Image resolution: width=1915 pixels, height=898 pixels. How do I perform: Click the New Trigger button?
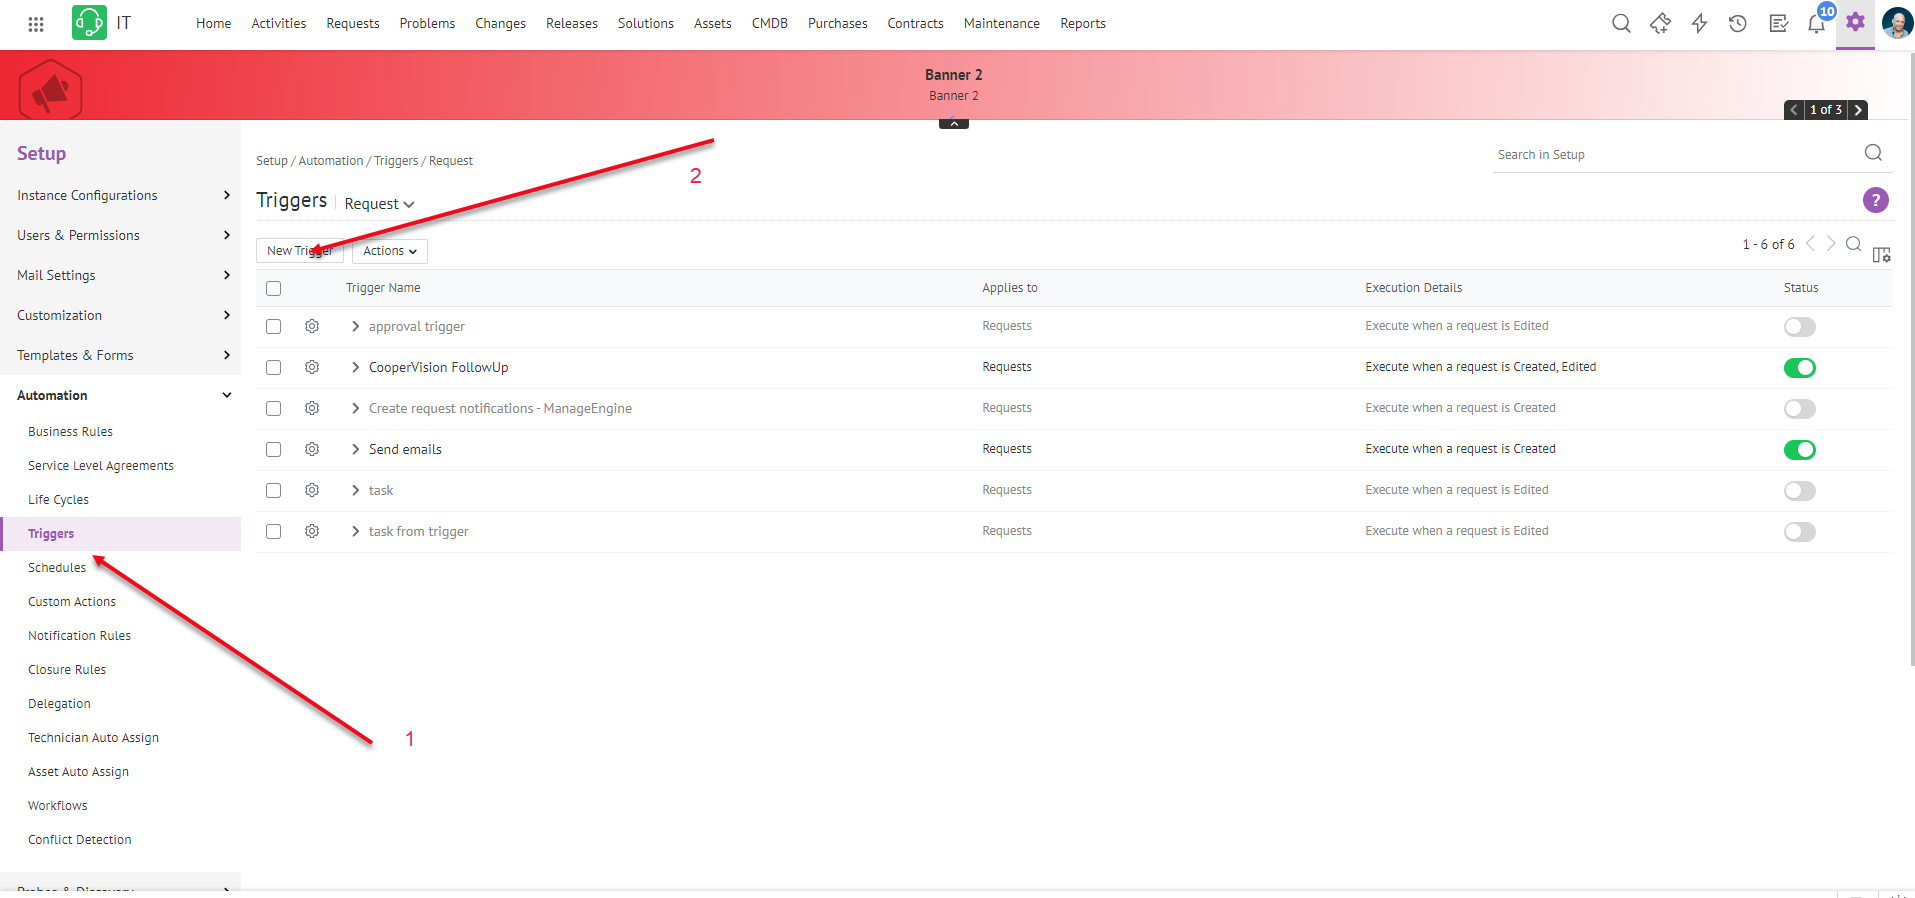click(299, 251)
